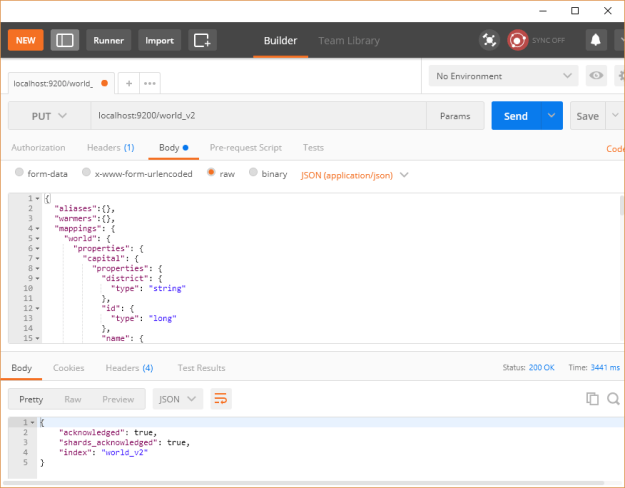625x488 pixels.
Task: Collapse the fold arrow on line 1
Action: 37,199
